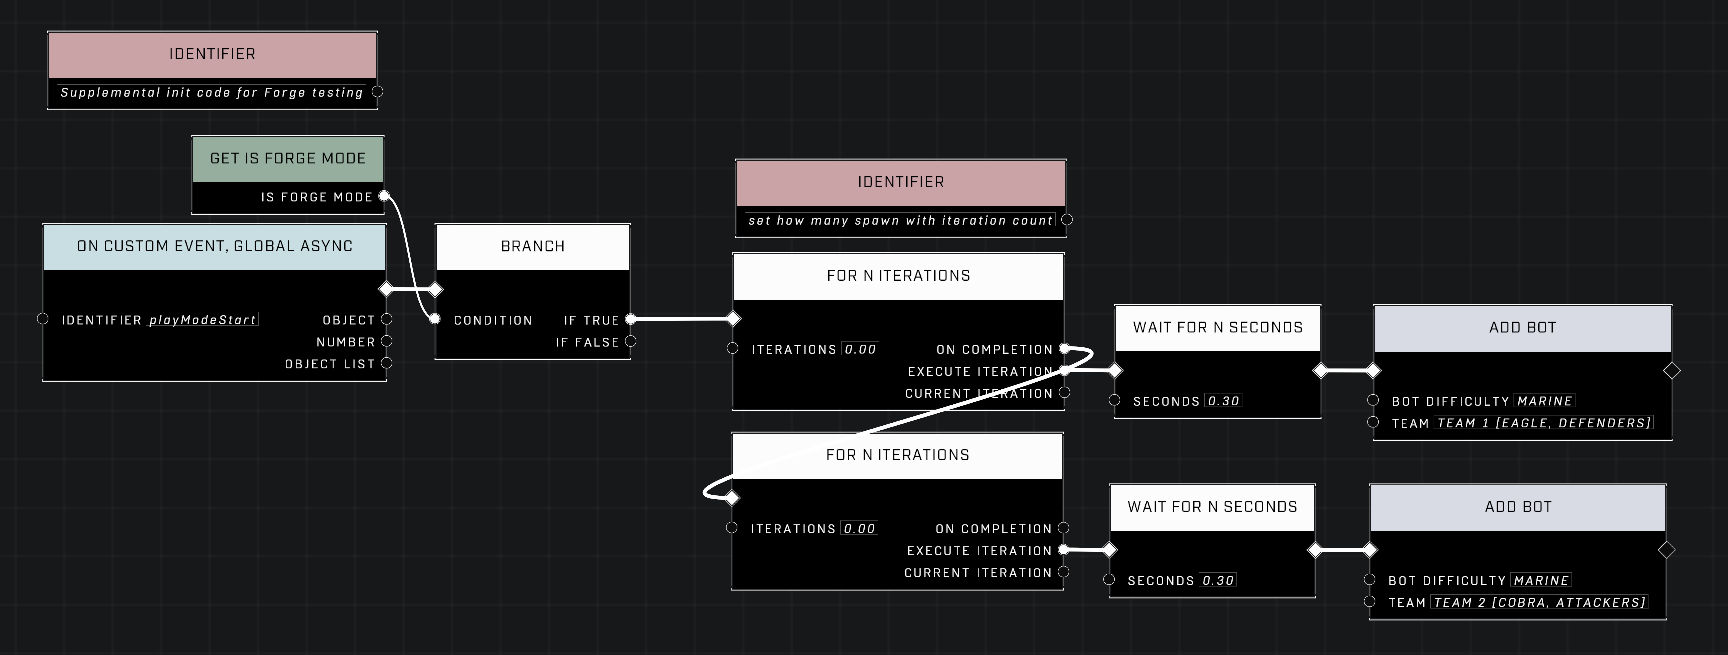Click the Number output pin
1728x655 pixels.
pos(386,342)
